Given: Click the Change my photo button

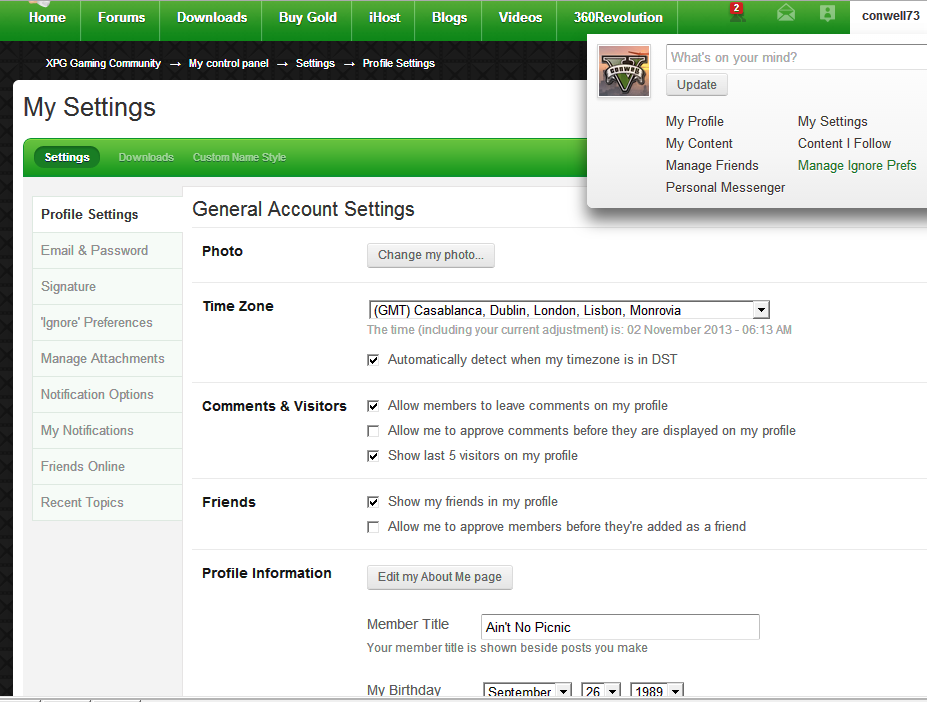Looking at the screenshot, I should [x=430, y=255].
